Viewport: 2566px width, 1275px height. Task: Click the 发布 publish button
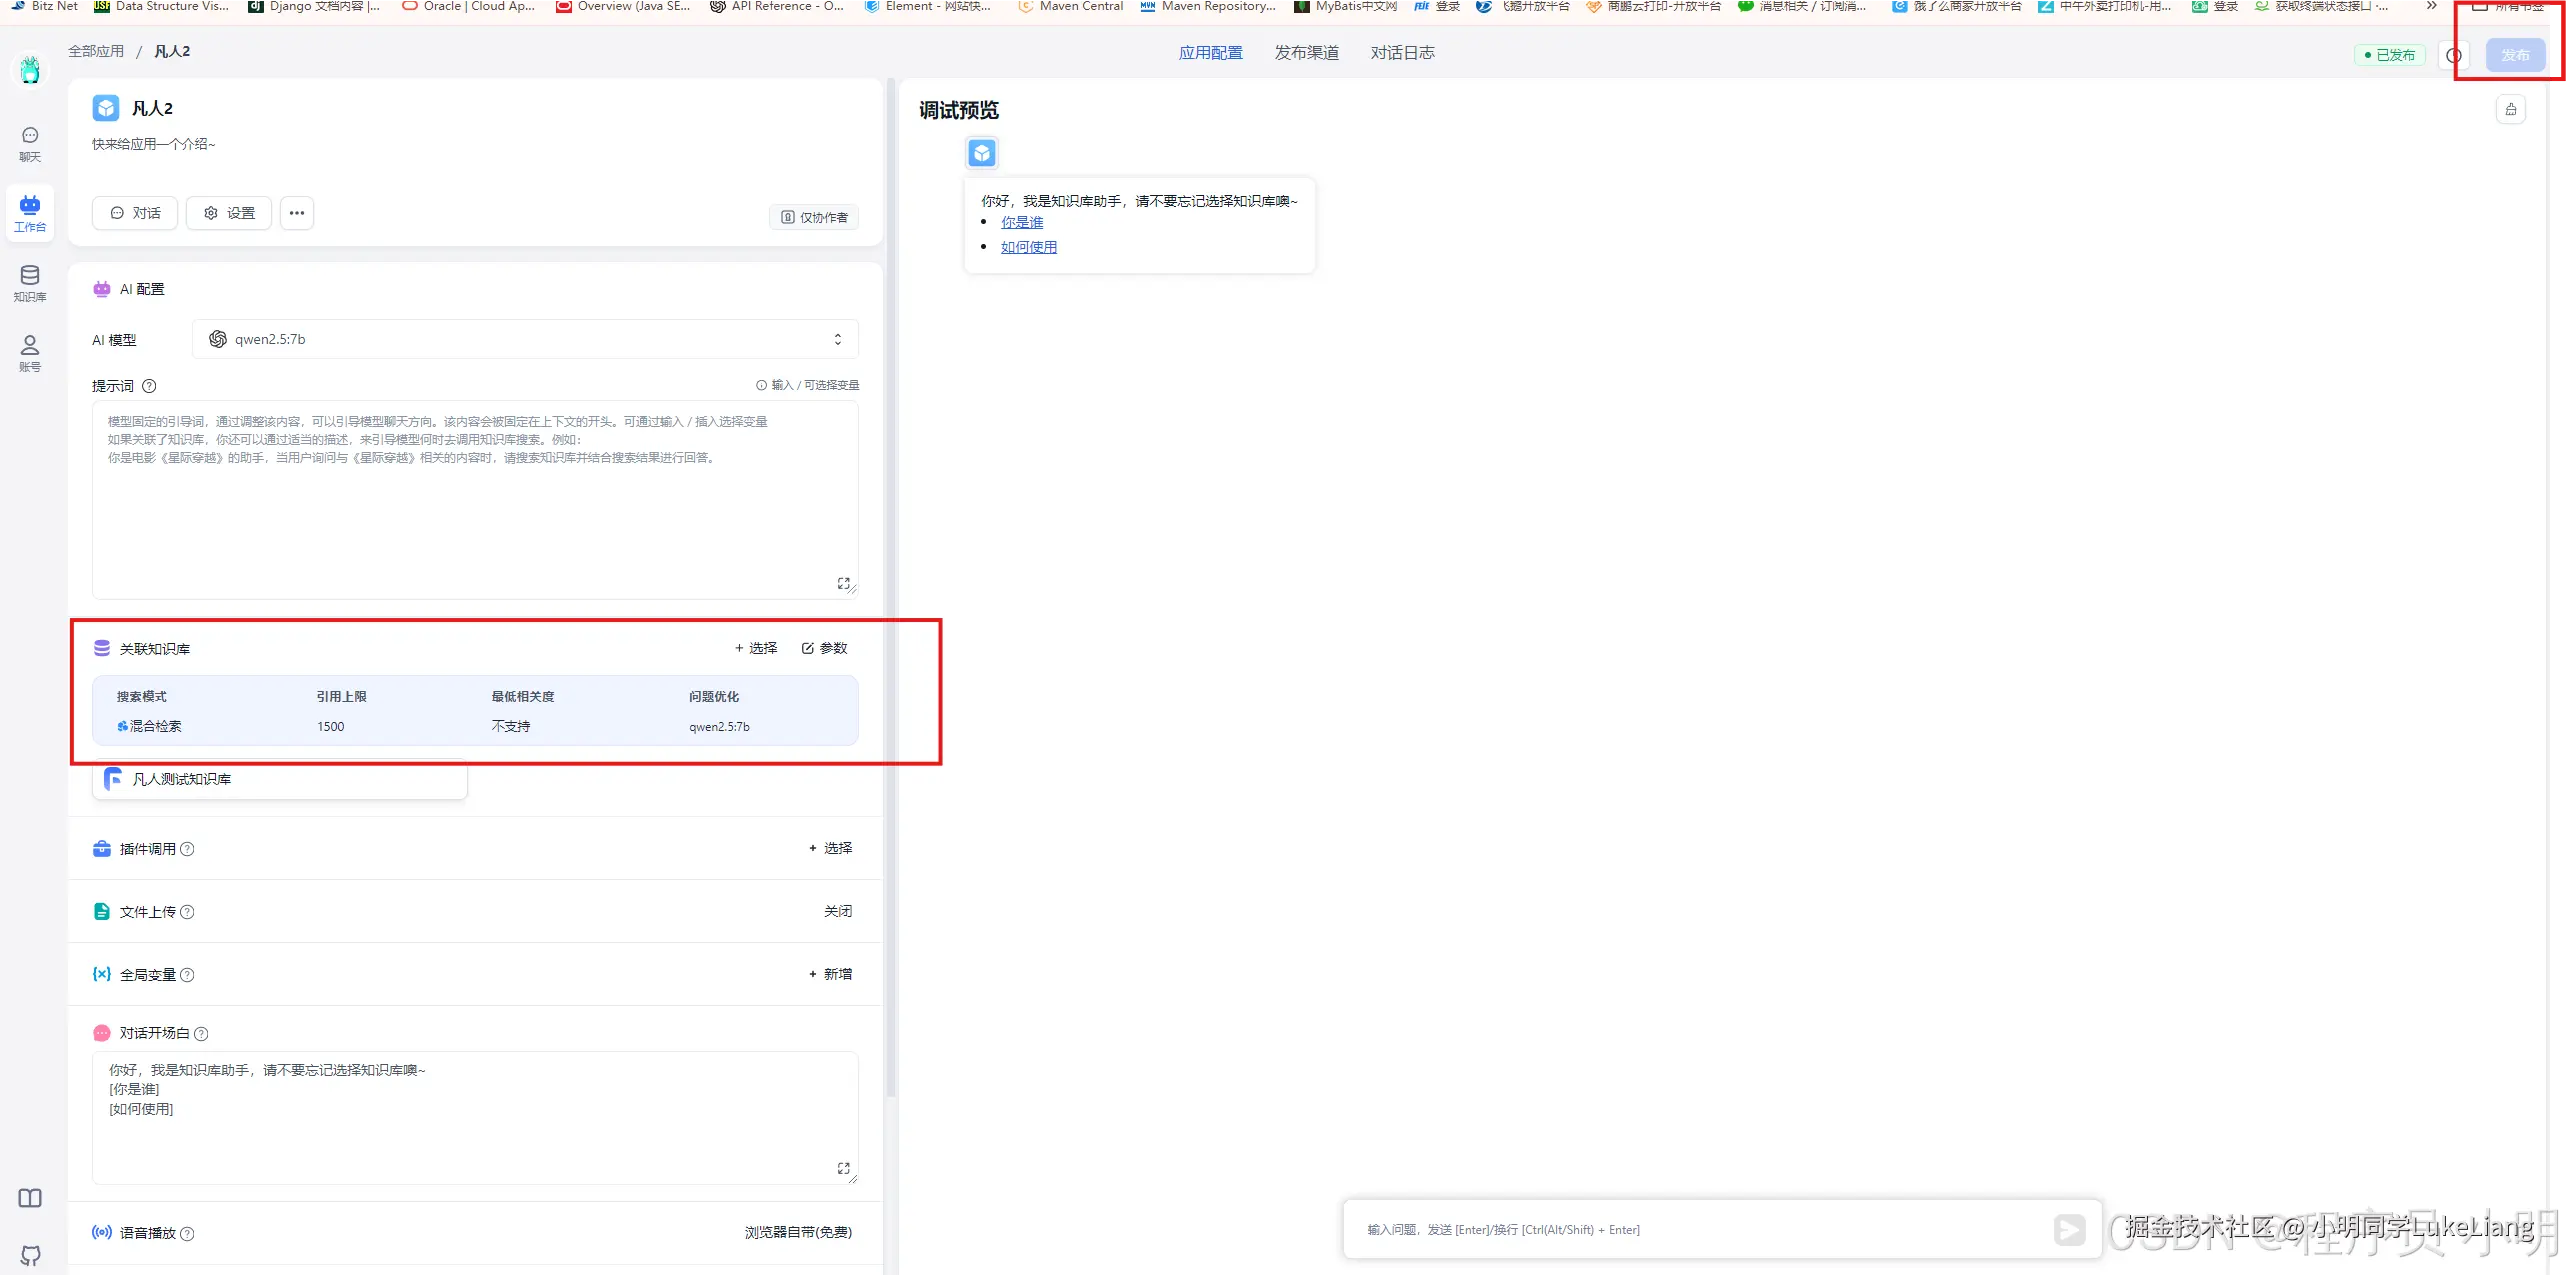(x=2514, y=55)
